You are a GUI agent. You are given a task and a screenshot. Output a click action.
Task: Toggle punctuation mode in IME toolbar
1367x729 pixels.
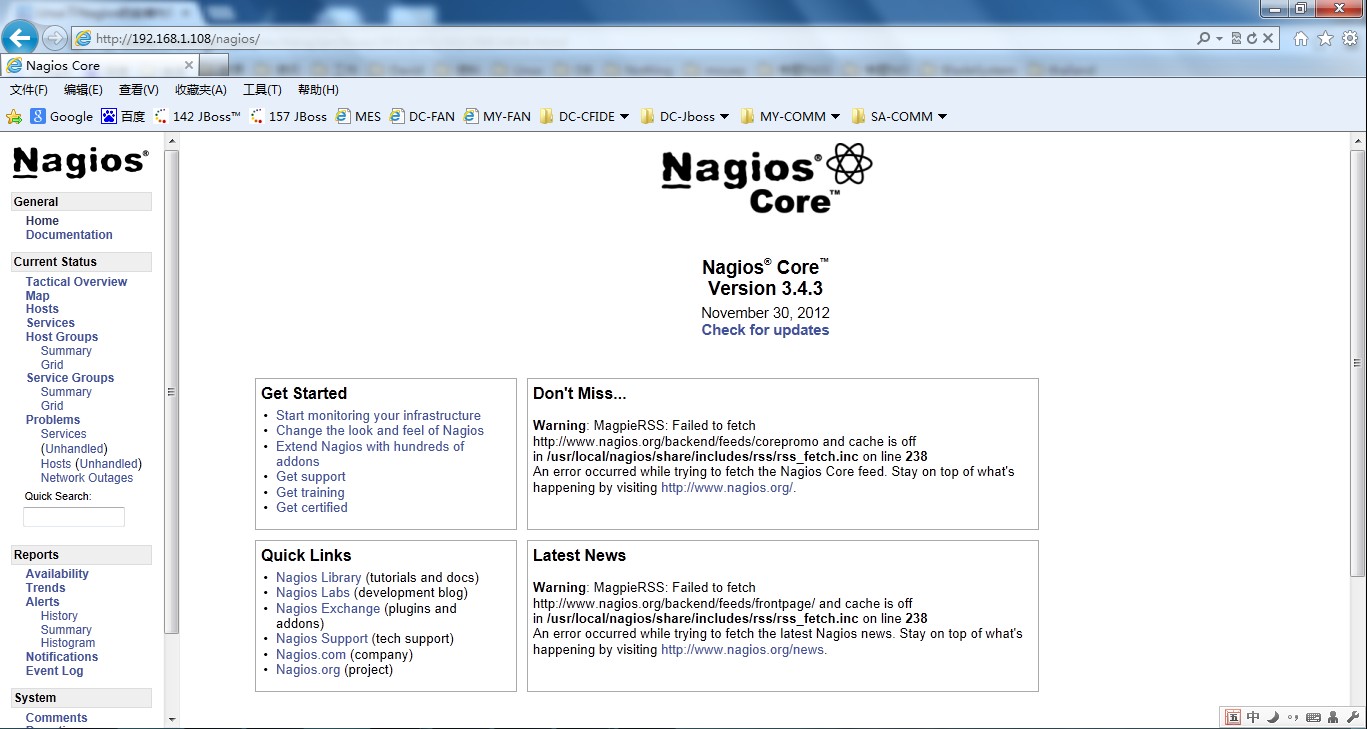[1293, 717]
